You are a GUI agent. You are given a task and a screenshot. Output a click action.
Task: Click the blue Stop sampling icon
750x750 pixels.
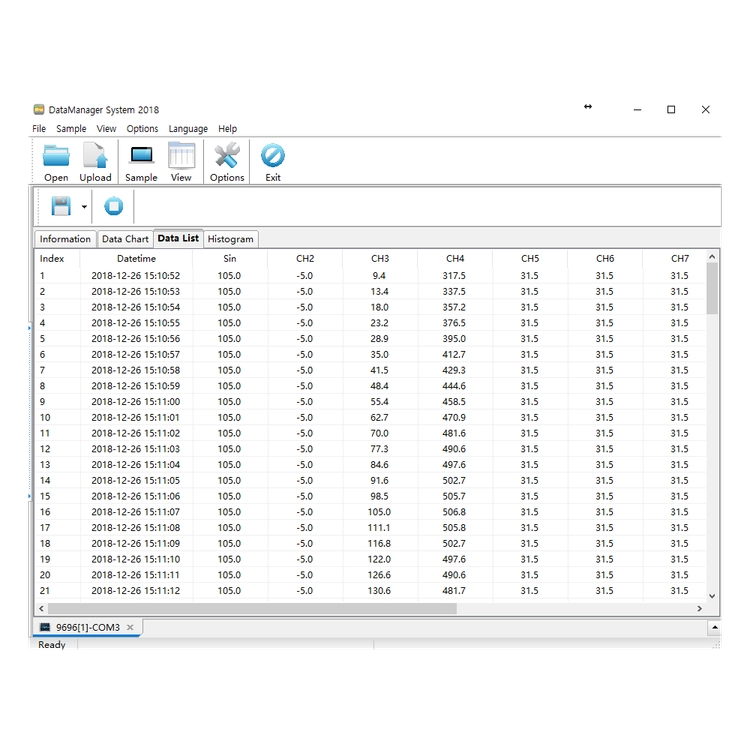point(113,206)
